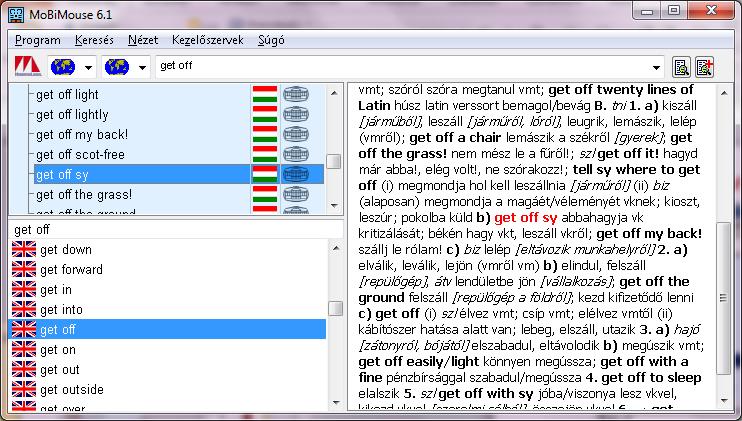
Task: Click bold 'get off my back!' in definition
Action: (649, 234)
